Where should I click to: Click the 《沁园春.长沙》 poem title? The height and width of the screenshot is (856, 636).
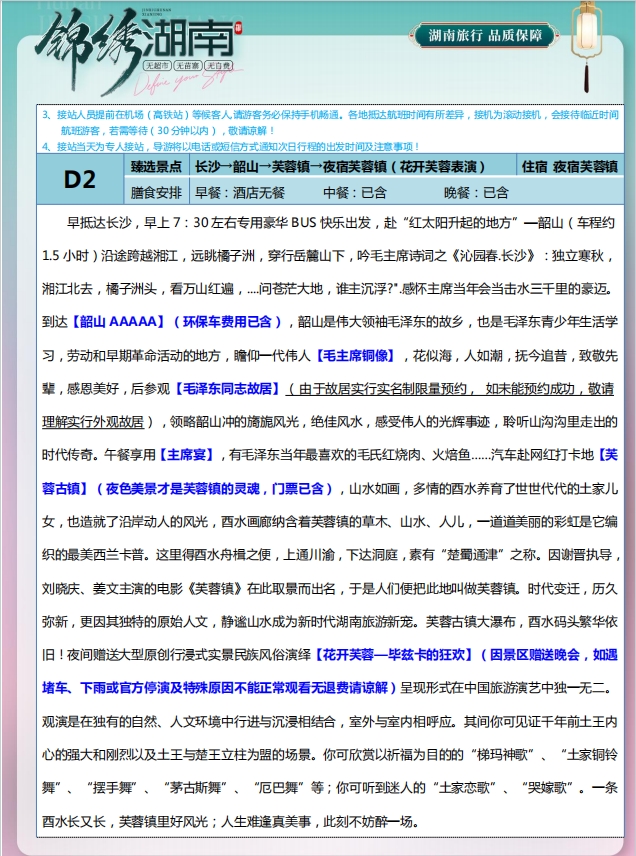tap(492, 255)
